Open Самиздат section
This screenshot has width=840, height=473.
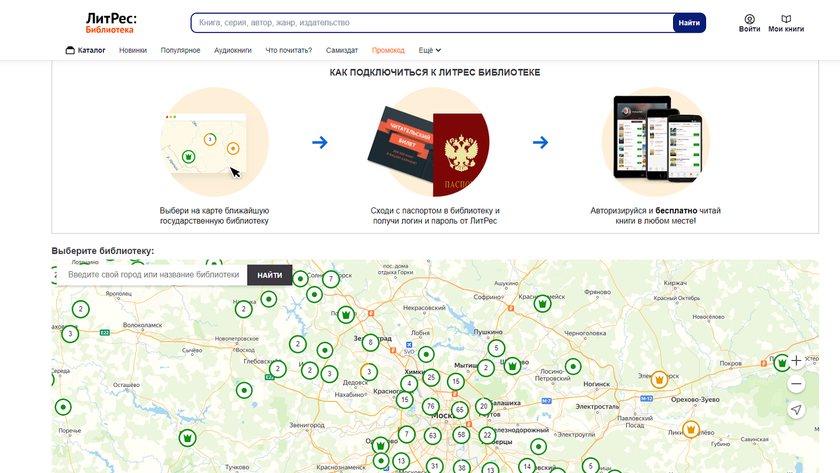click(x=342, y=50)
